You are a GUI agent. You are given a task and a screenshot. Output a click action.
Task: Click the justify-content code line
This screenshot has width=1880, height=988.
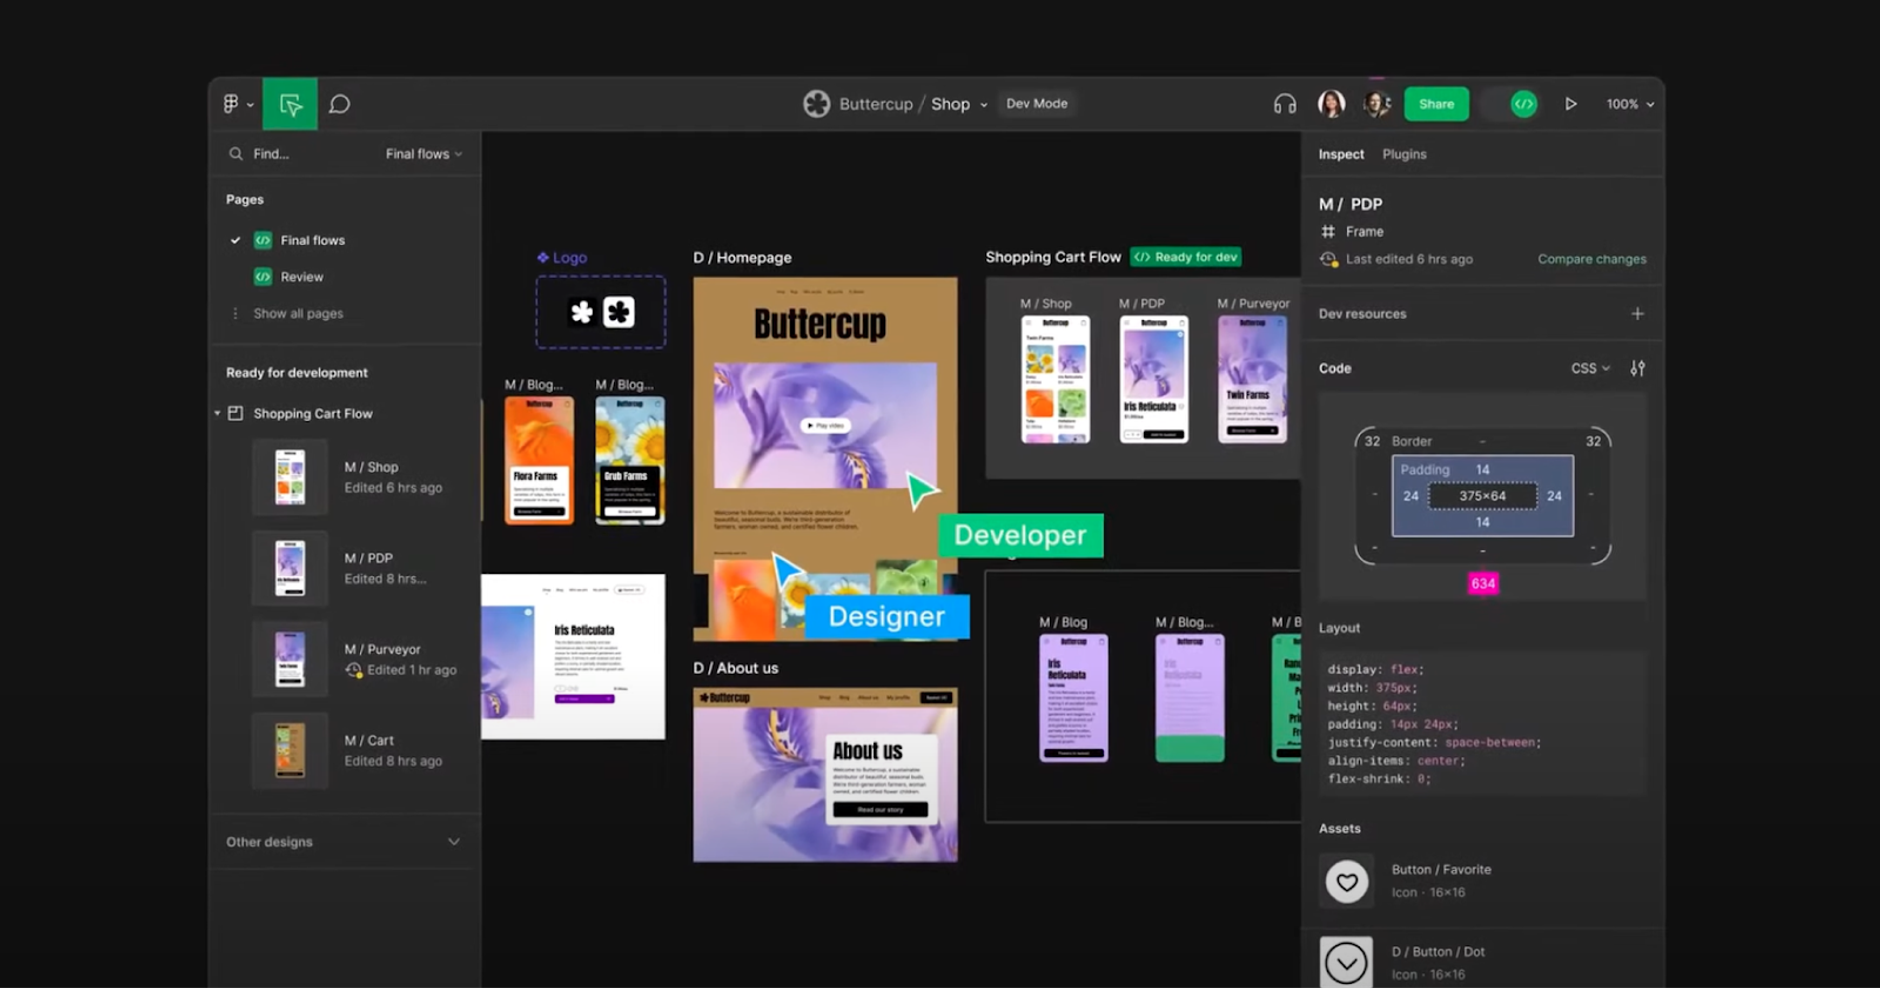click(1434, 743)
